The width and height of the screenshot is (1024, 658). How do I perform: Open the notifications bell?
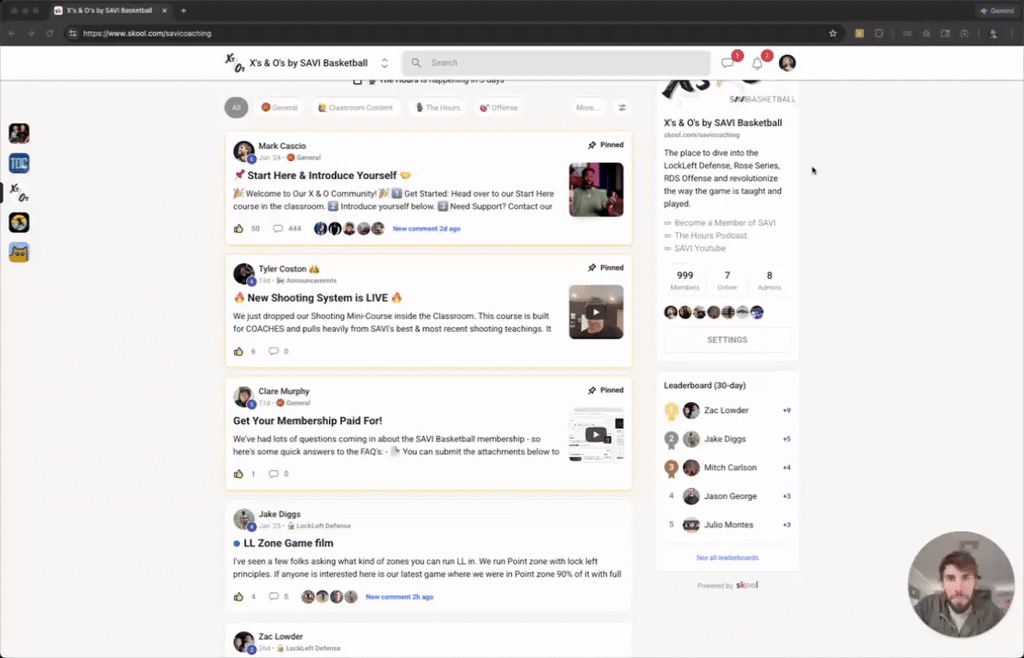pyautogui.click(x=757, y=63)
